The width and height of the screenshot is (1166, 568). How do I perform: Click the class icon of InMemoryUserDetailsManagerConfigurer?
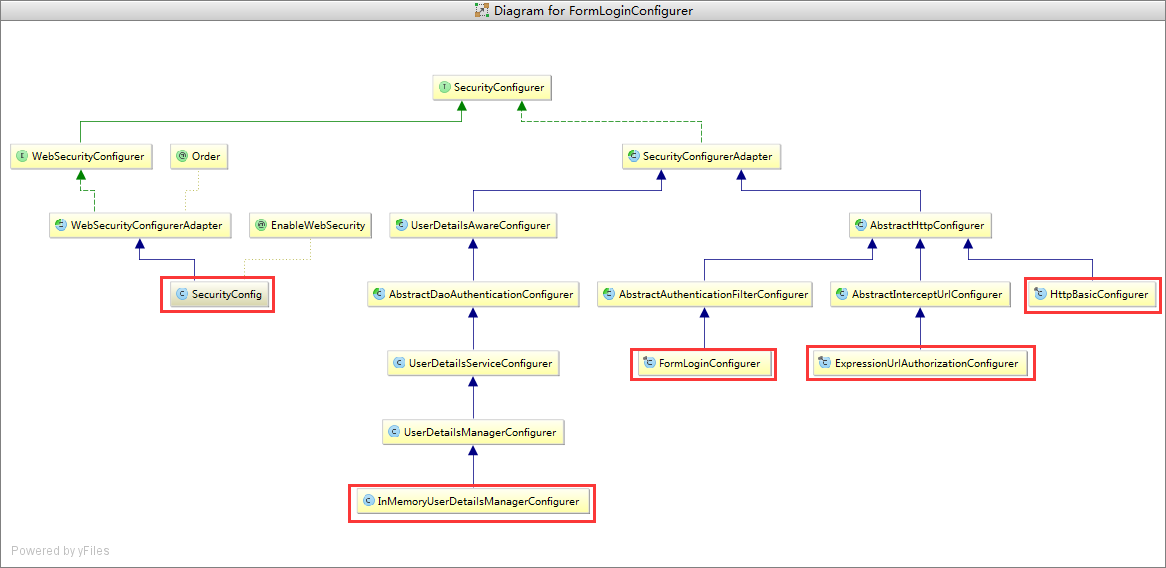[367, 501]
